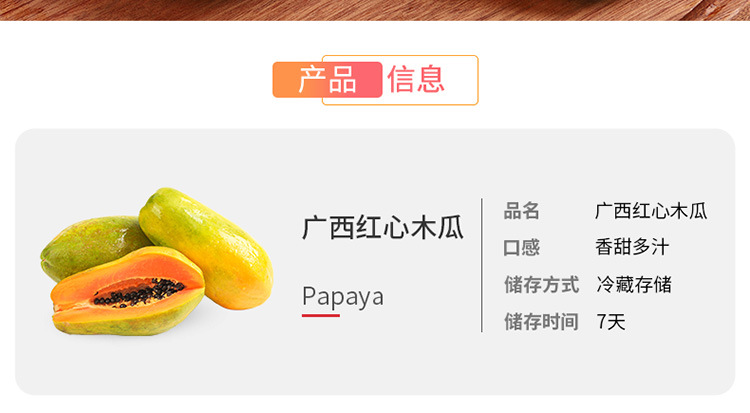Click the red underline below Papaya

320,315
